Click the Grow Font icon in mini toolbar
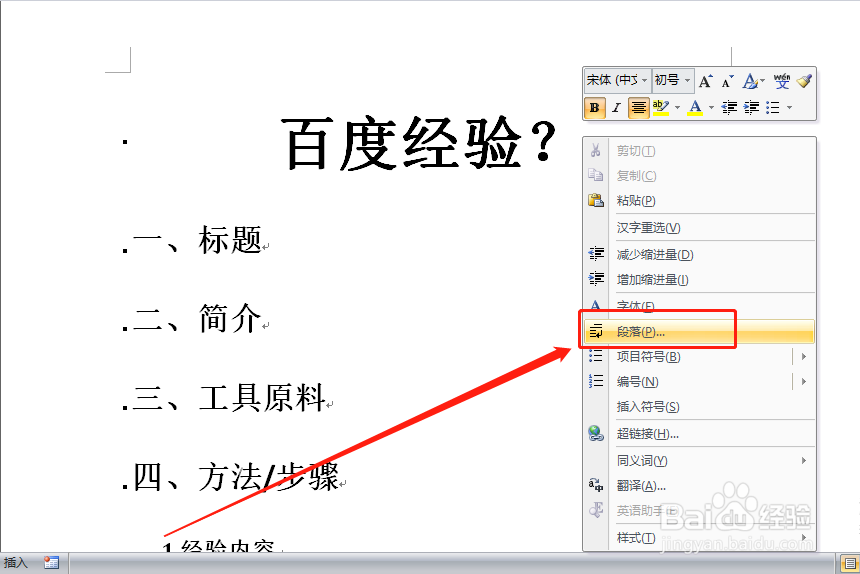 tap(705, 82)
